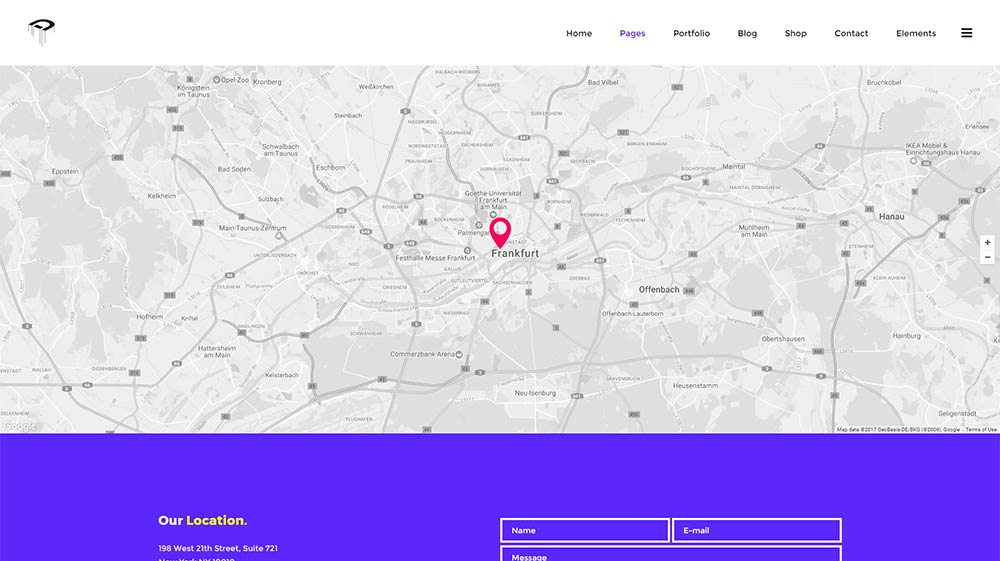Open the Home navigation menu
Viewport: 1000px width, 561px height.
click(x=579, y=33)
